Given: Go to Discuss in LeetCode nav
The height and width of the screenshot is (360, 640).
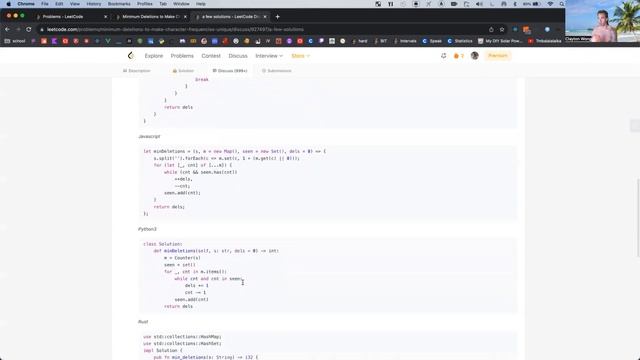Looking at the screenshot, I should pyautogui.click(x=238, y=56).
